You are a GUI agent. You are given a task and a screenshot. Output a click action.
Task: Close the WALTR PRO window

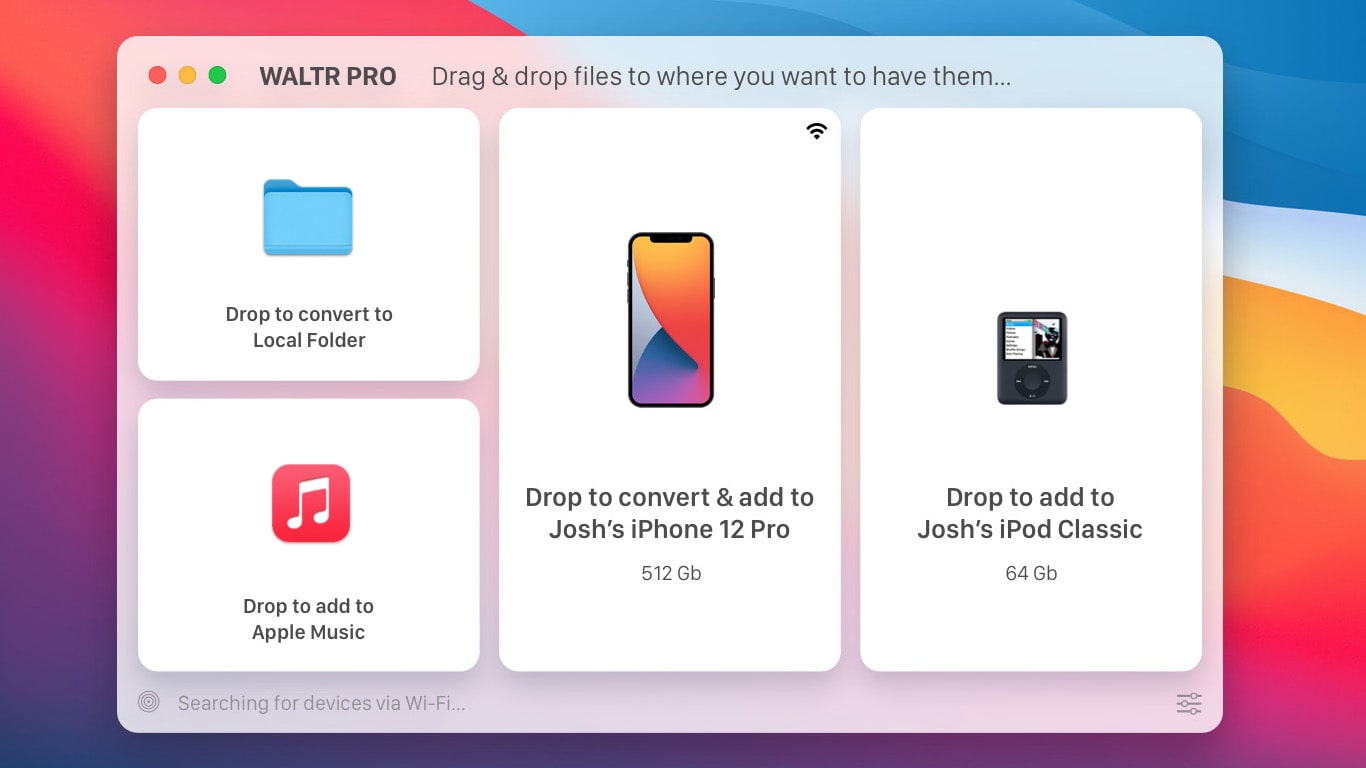coord(157,75)
